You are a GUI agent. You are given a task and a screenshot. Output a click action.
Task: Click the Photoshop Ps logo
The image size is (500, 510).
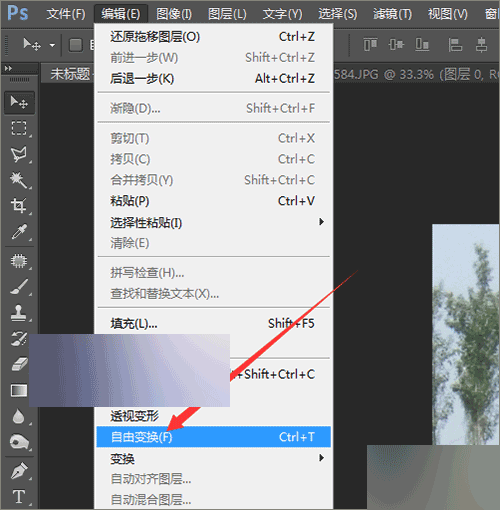click(18, 13)
